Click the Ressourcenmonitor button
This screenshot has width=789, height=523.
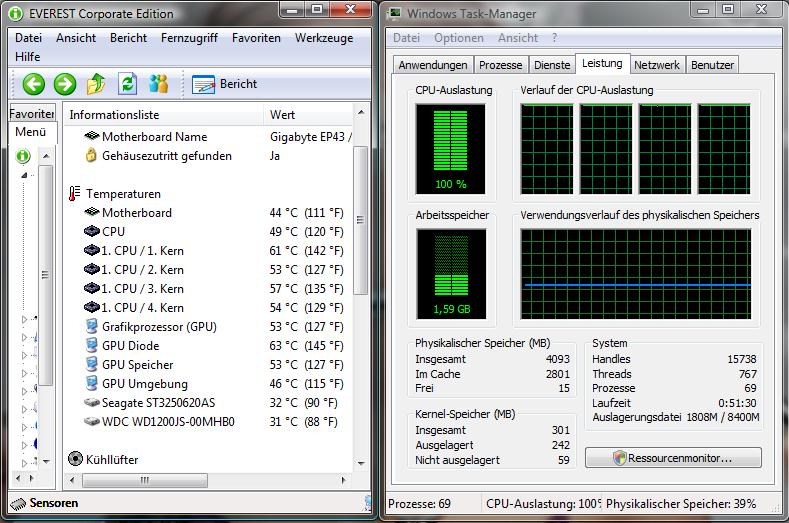(673, 458)
